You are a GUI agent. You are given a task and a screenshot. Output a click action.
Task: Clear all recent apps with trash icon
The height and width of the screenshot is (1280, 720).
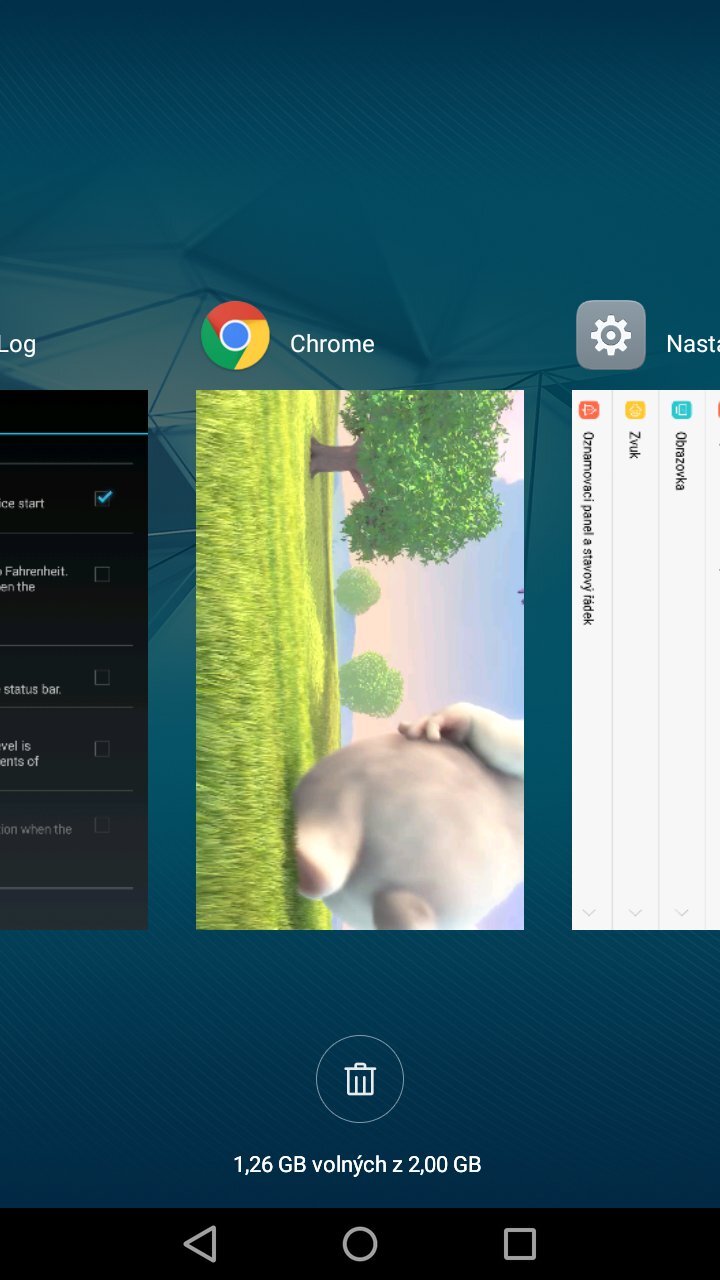point(360,1079)
